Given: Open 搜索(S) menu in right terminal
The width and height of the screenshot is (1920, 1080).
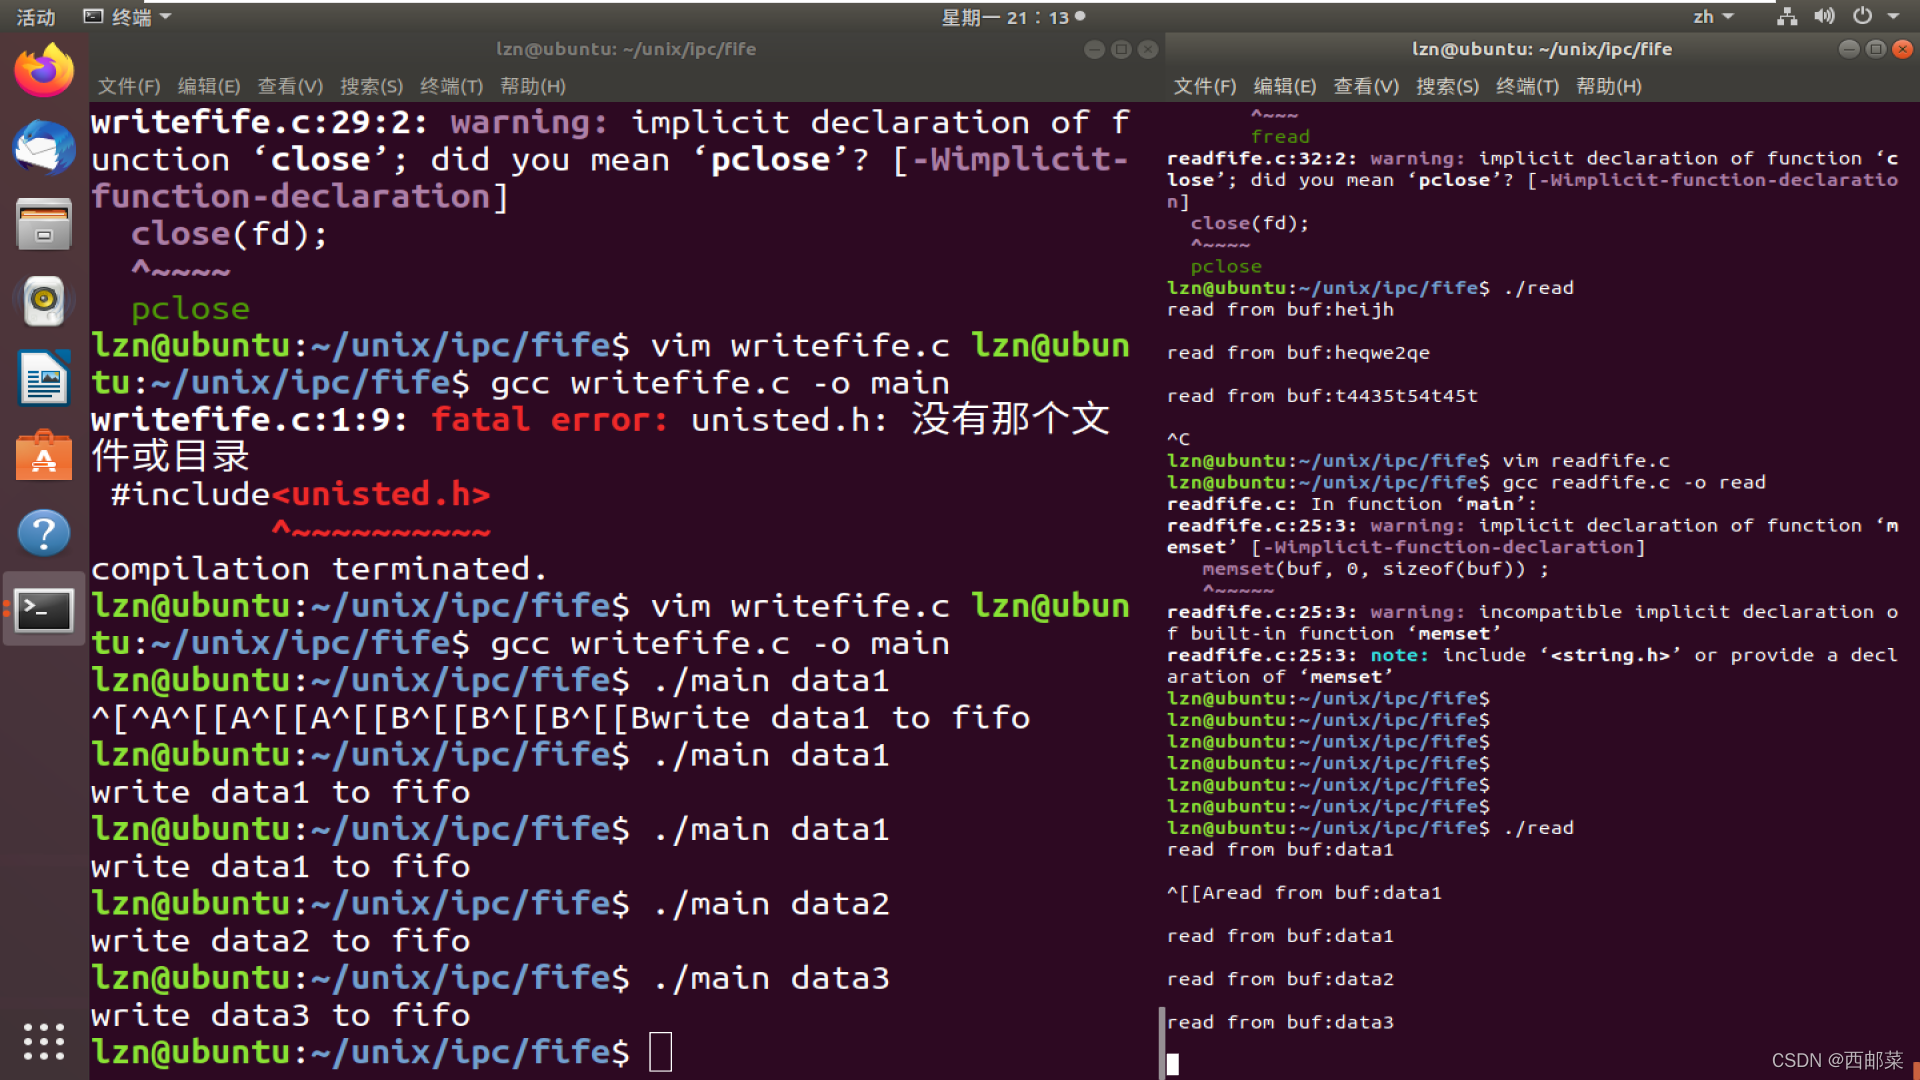Looking at the screenshot, I should (x=1447, y=86).
